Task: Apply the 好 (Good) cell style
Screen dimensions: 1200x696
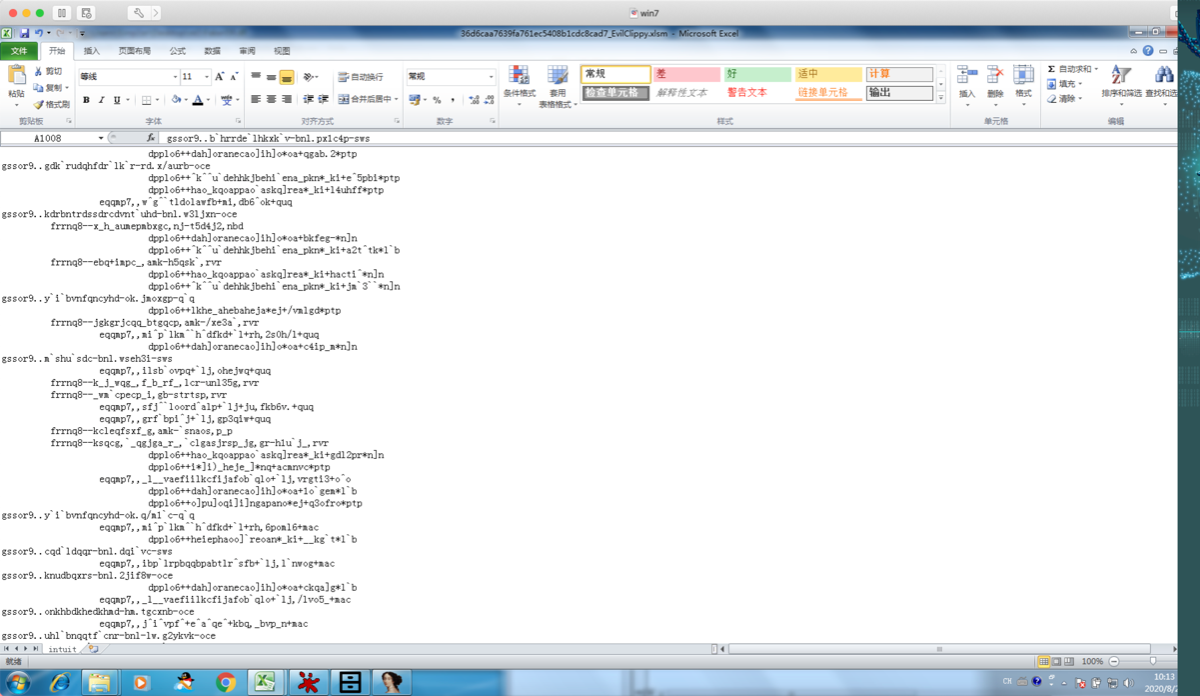Action: [x=757, y=74]
